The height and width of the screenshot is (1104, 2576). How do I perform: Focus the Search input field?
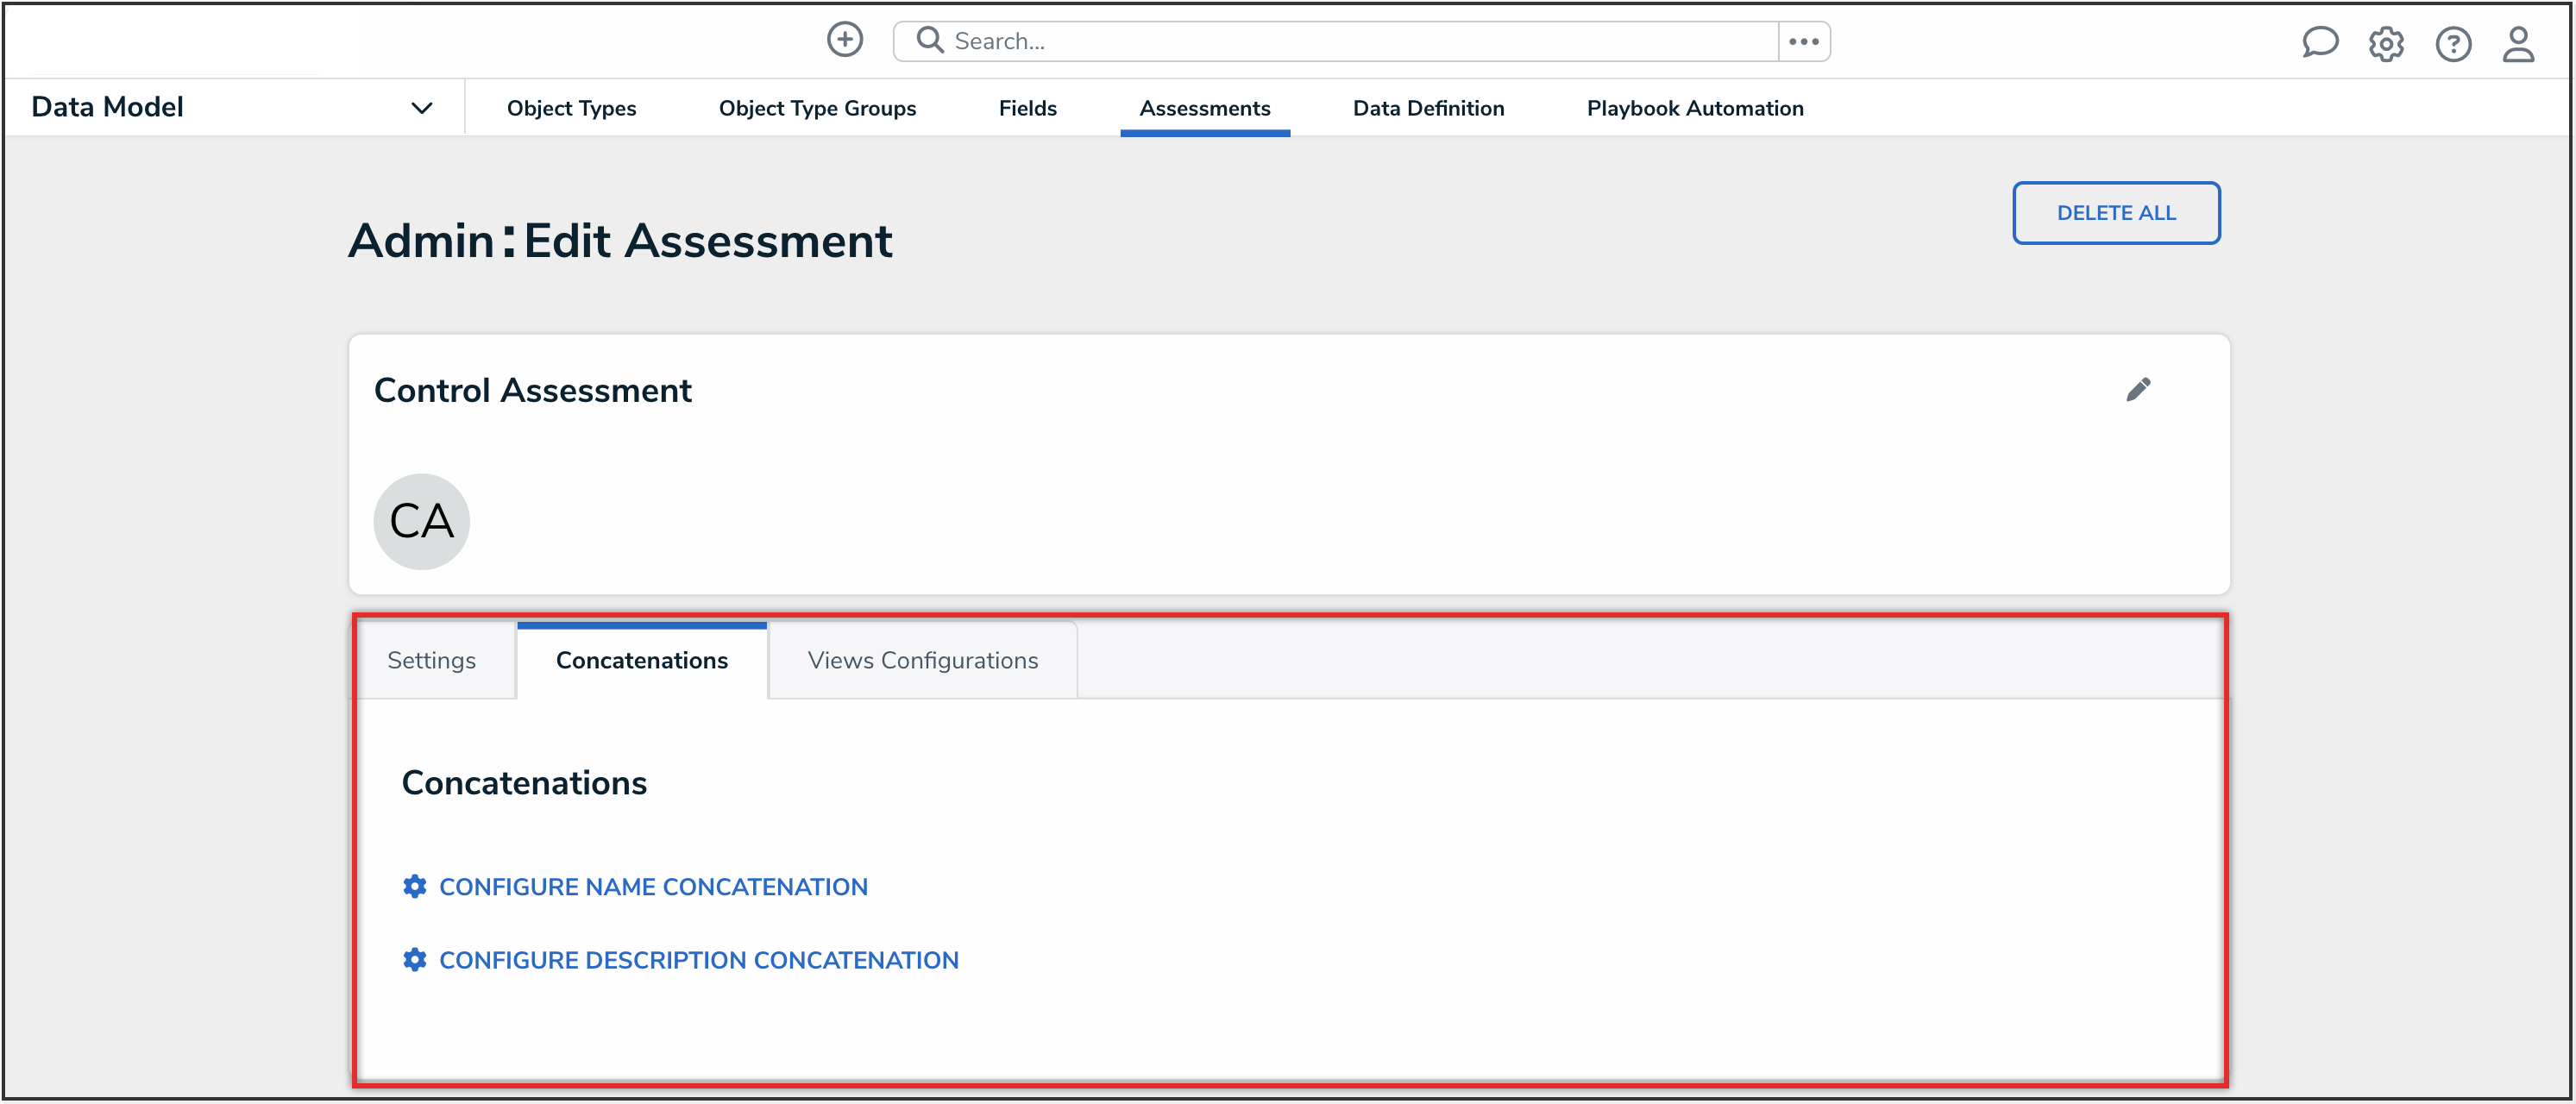click(x=1350, y=41)
